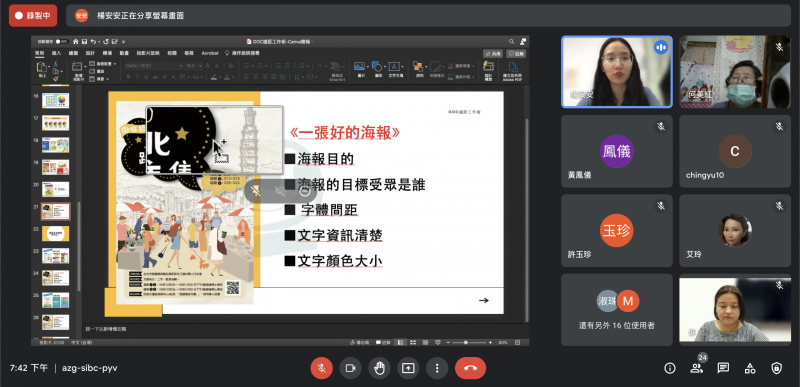800x387 pixels.
Task: Switch to the 設計 ribbon tab
Action: coord(90,53)
